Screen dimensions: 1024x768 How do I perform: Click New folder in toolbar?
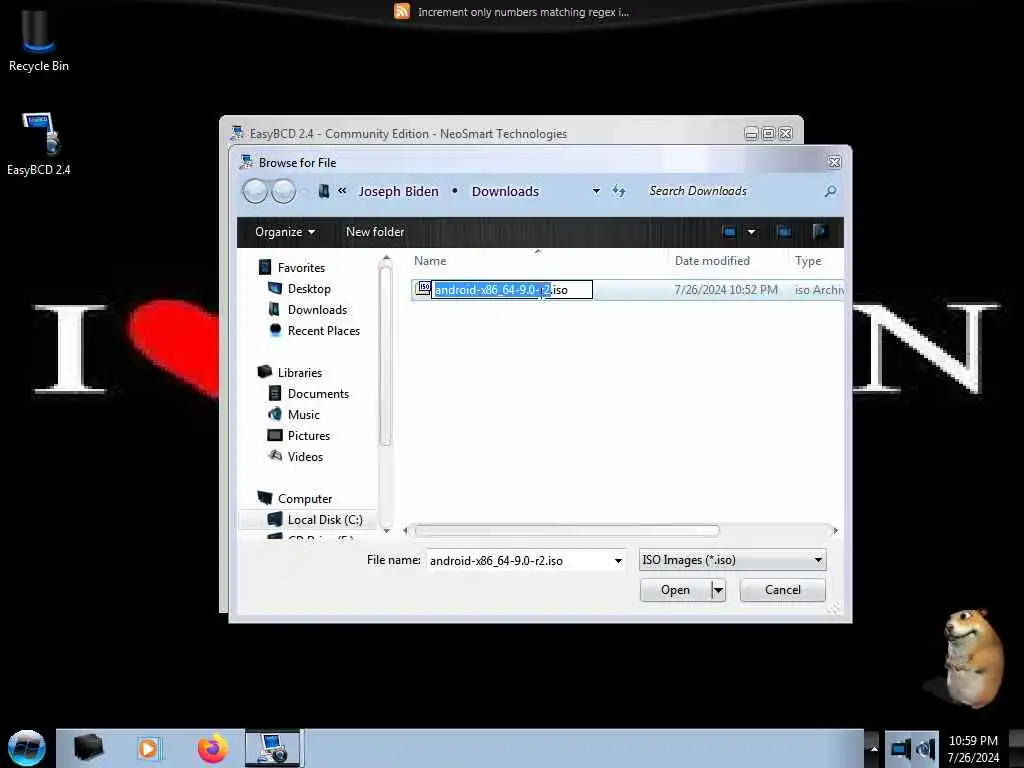pyautogui.click(x=375, y=232)
